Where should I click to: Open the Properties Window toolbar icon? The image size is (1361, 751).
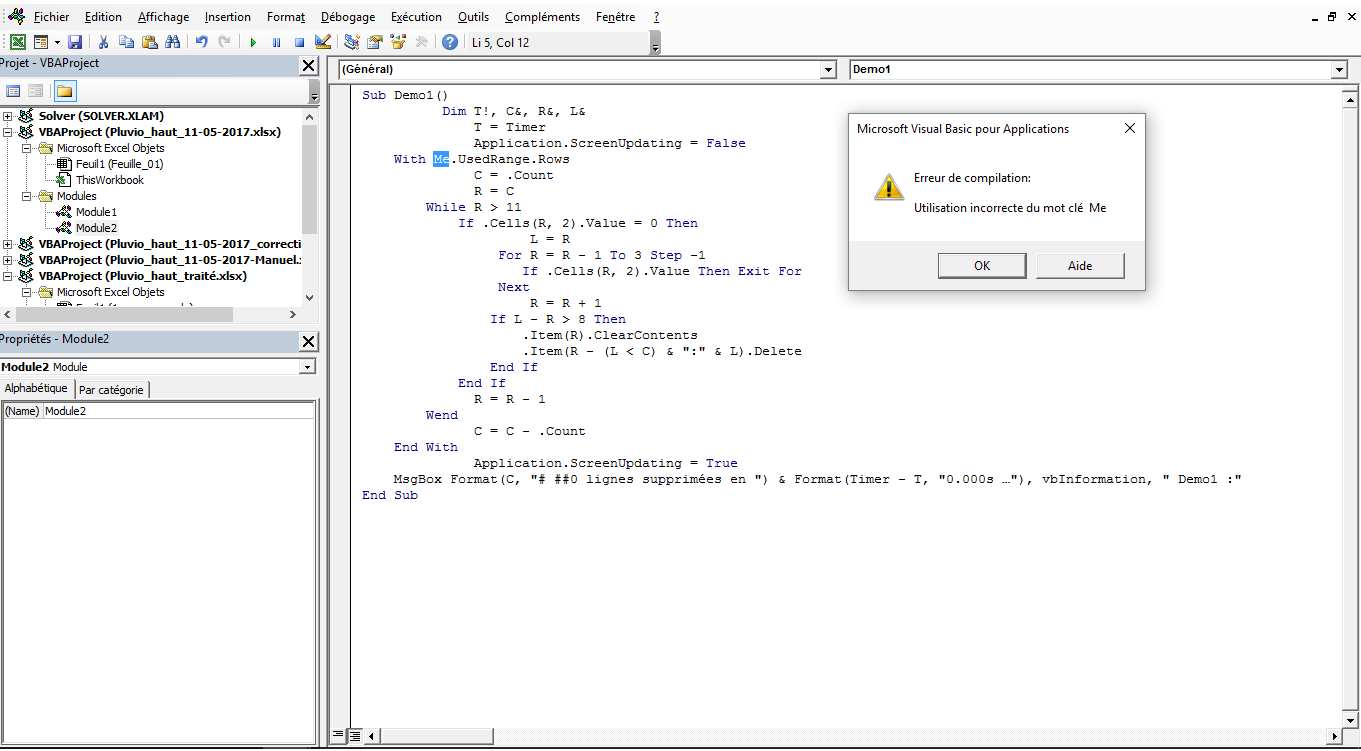pyautogui.click(x=375, y=42)
